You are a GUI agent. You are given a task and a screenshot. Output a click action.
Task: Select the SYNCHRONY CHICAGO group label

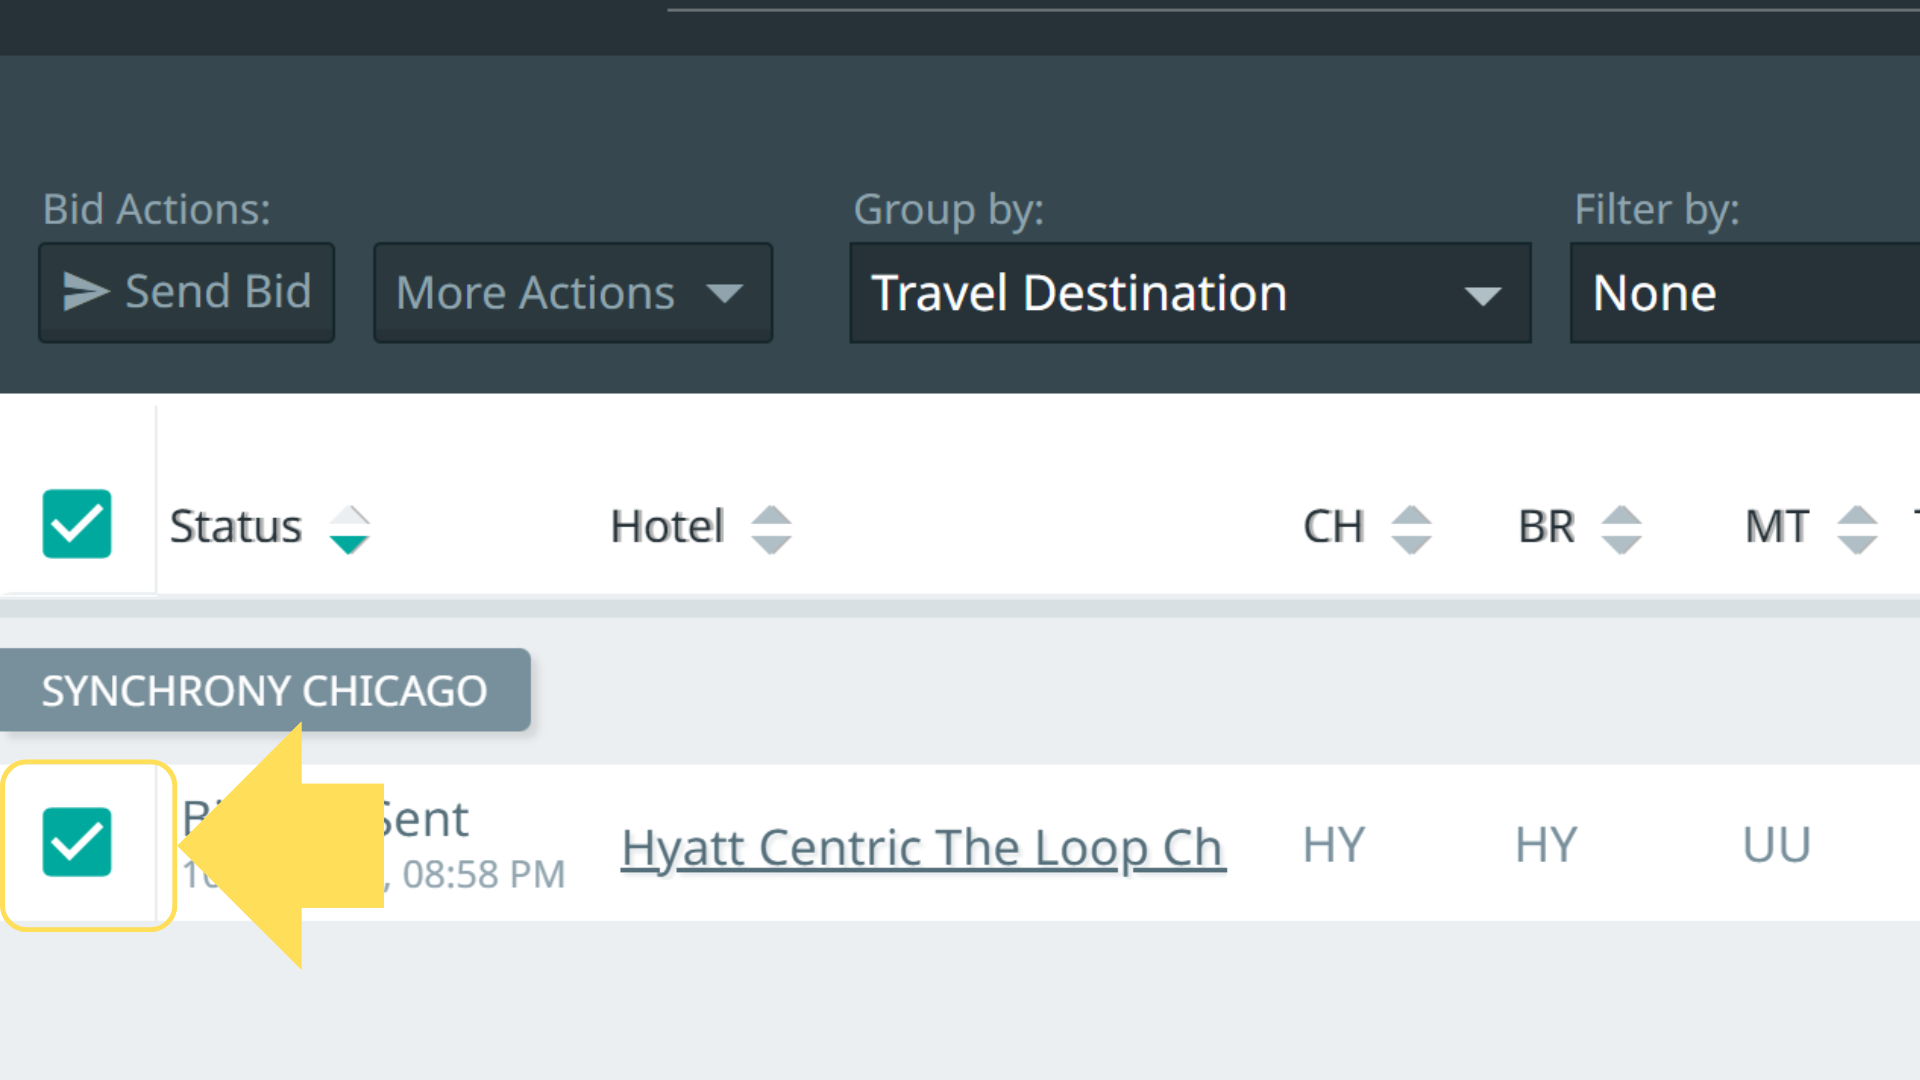pyautogui.click(x=265, y=690)
